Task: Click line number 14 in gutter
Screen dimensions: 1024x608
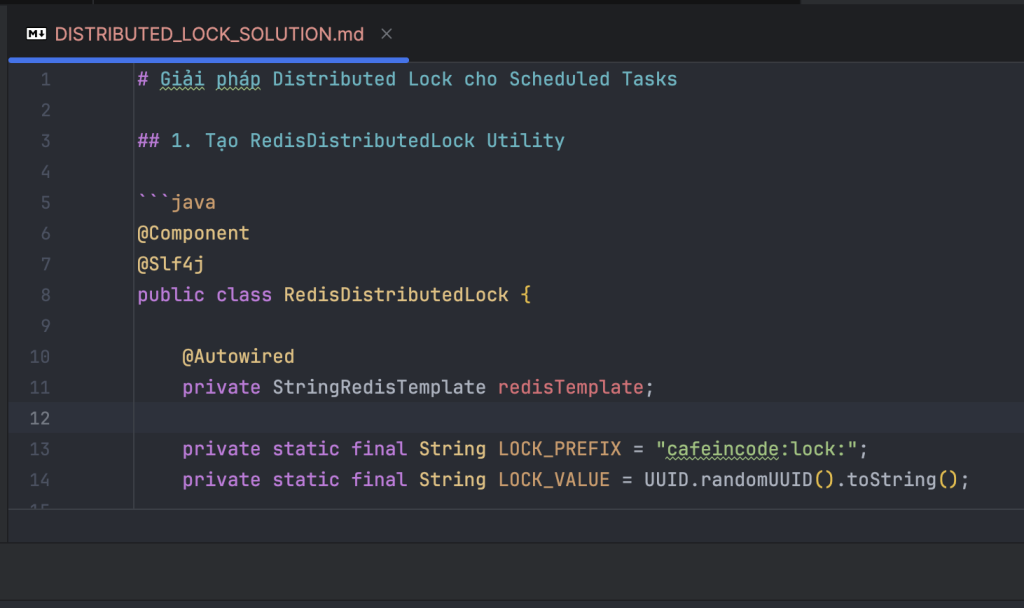Action: tap(40, 480)
